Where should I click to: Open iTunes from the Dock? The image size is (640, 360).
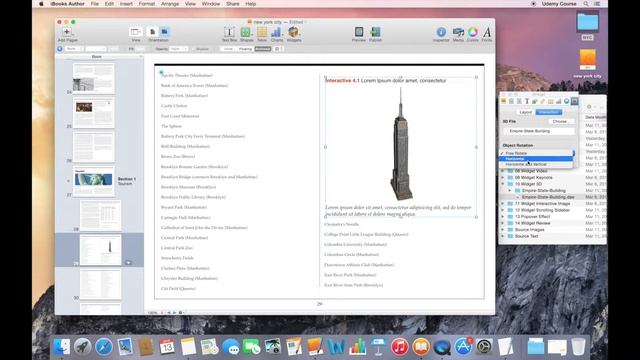click(400, 347)
